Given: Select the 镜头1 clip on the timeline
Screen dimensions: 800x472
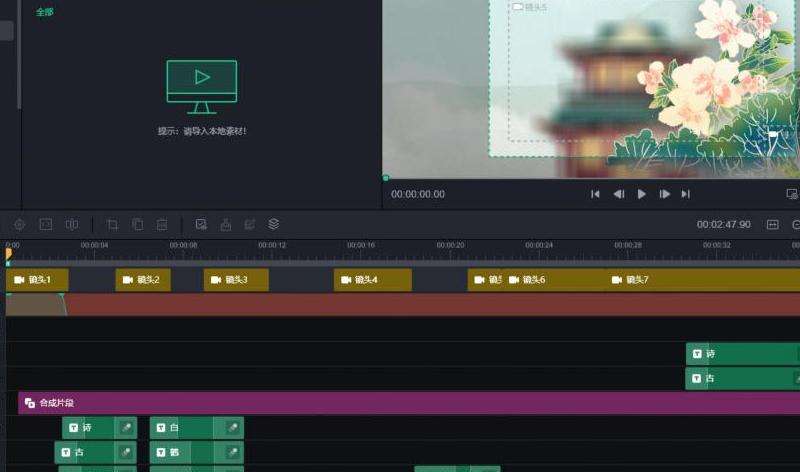Looking at the screenshot, I should [x=37, y=280].
